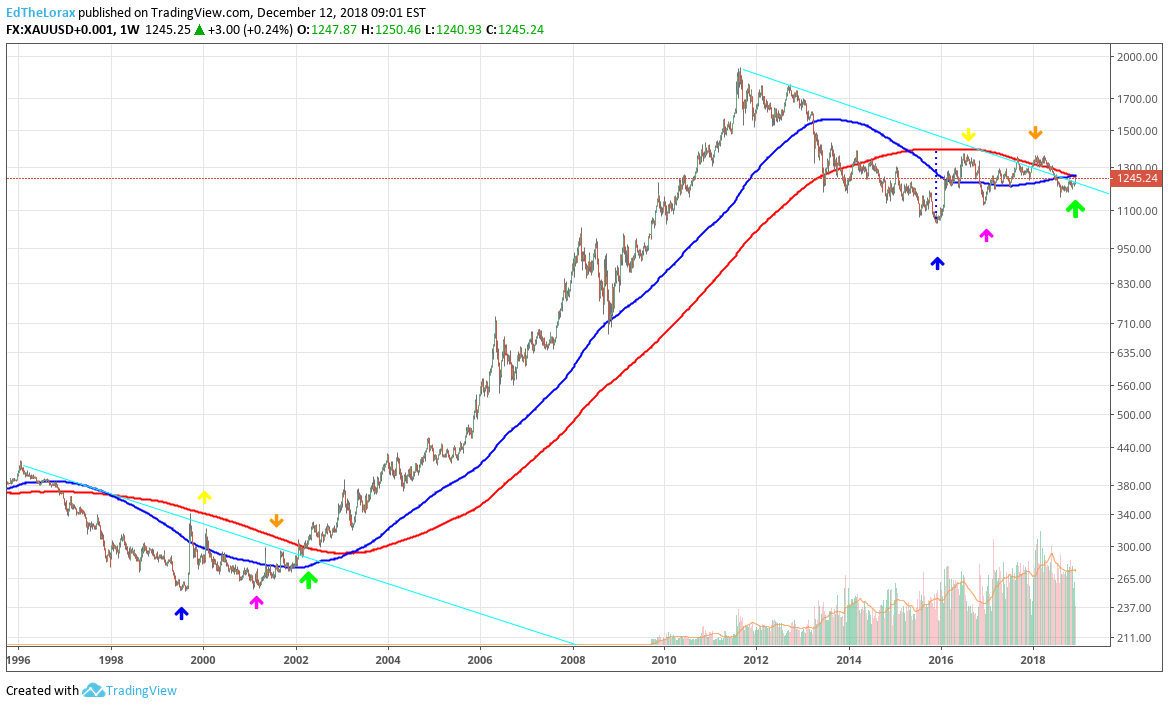Click the 2008 label on time axis
The image size is (1169, 708).
(x=573, y=660)
